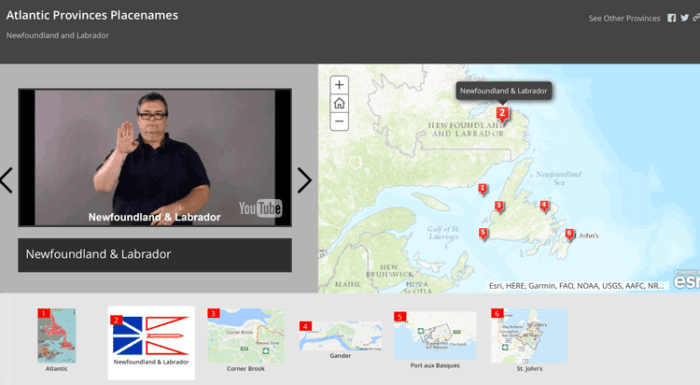Open the Corner Brook thumbnail
700x385 pixels.
pos(246,339)
